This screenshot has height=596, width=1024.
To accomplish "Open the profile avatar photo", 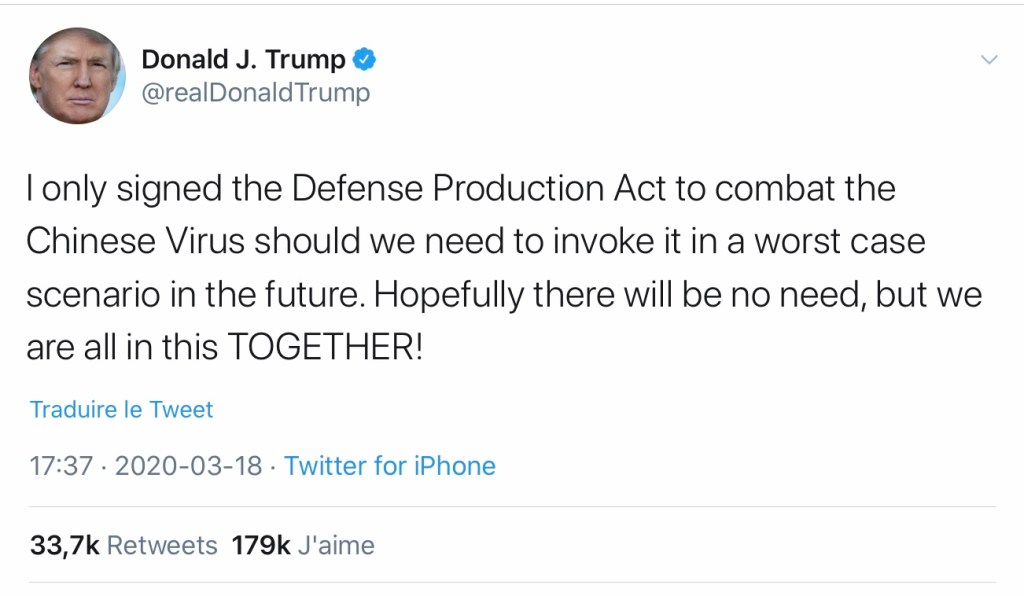I will (x=77, y=75).
